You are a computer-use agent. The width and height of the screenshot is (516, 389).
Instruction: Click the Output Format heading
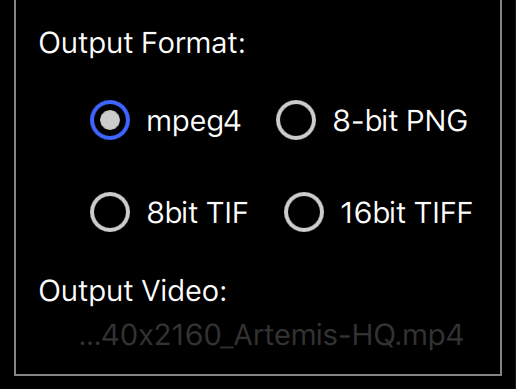[142, 44]
